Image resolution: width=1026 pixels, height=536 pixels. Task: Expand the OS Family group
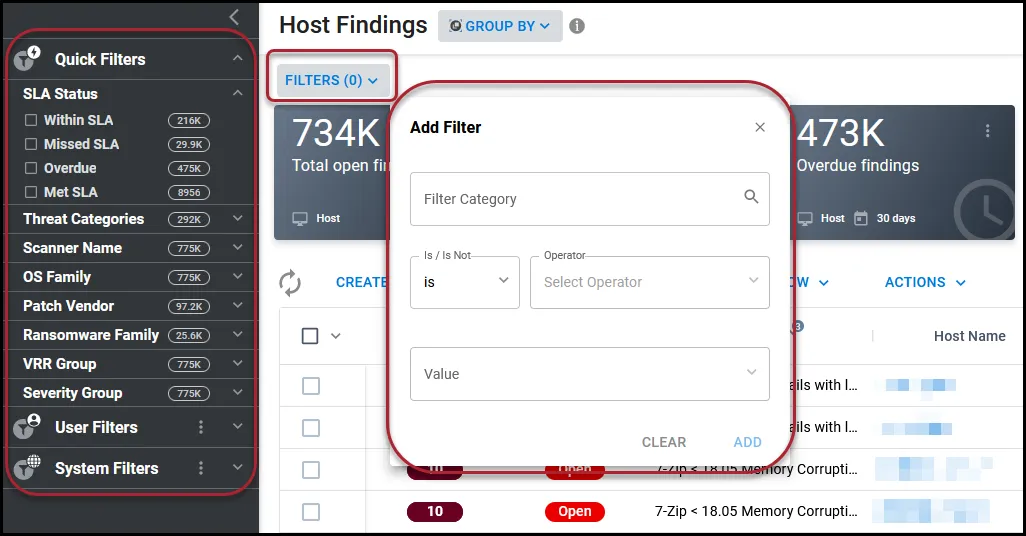coord(238,276)
